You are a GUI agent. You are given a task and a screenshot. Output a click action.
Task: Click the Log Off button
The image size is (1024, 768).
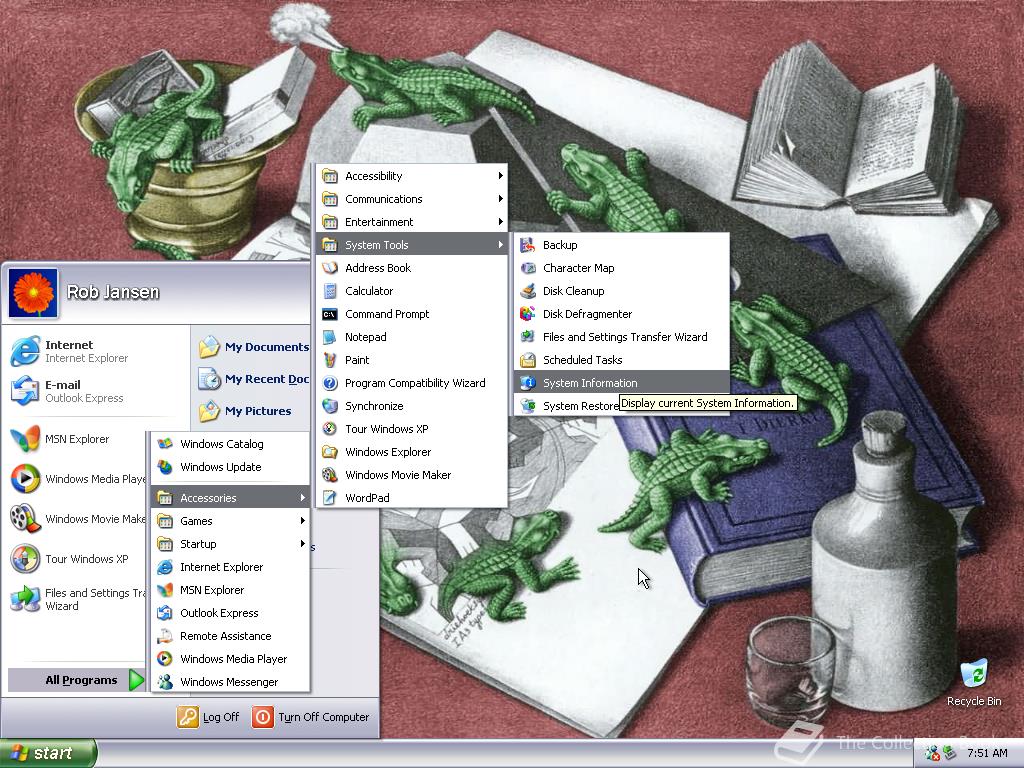point(209,716)
